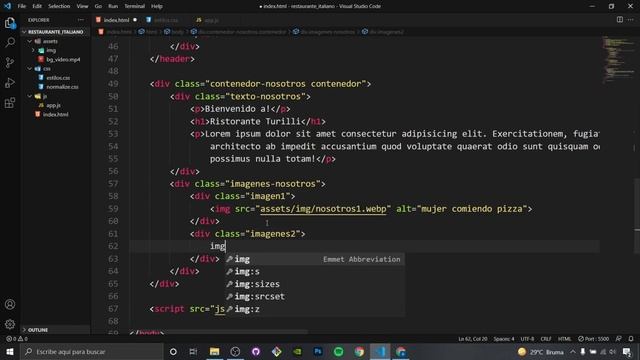The image size is (640, 360).
Task: Choose the img:z suggestion
Action: tap(315, 309)
